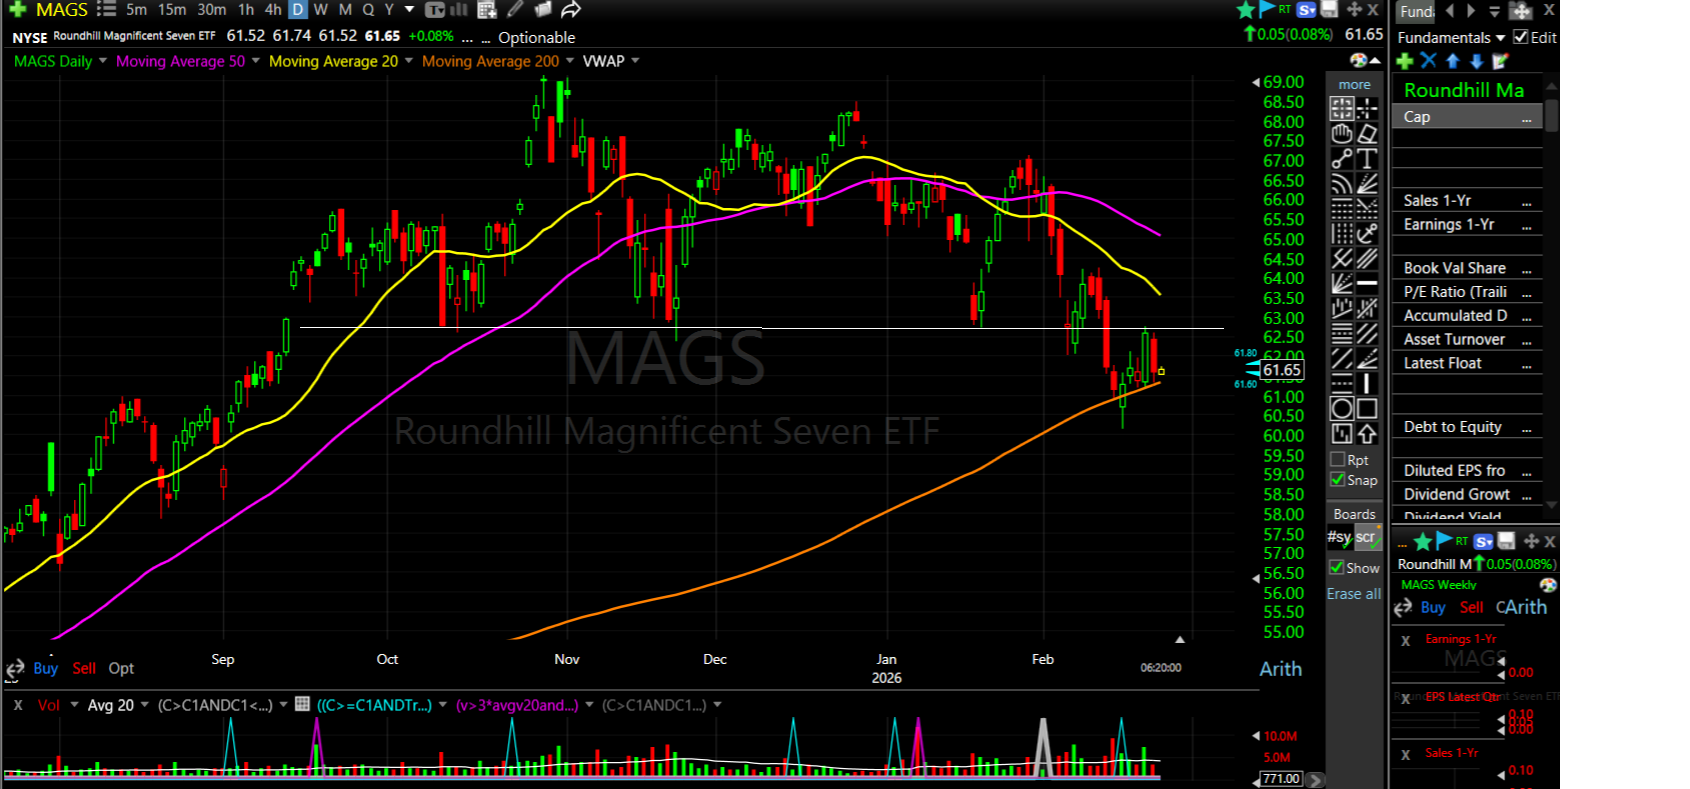Move item up with blue up arrow

[1452, 61]
